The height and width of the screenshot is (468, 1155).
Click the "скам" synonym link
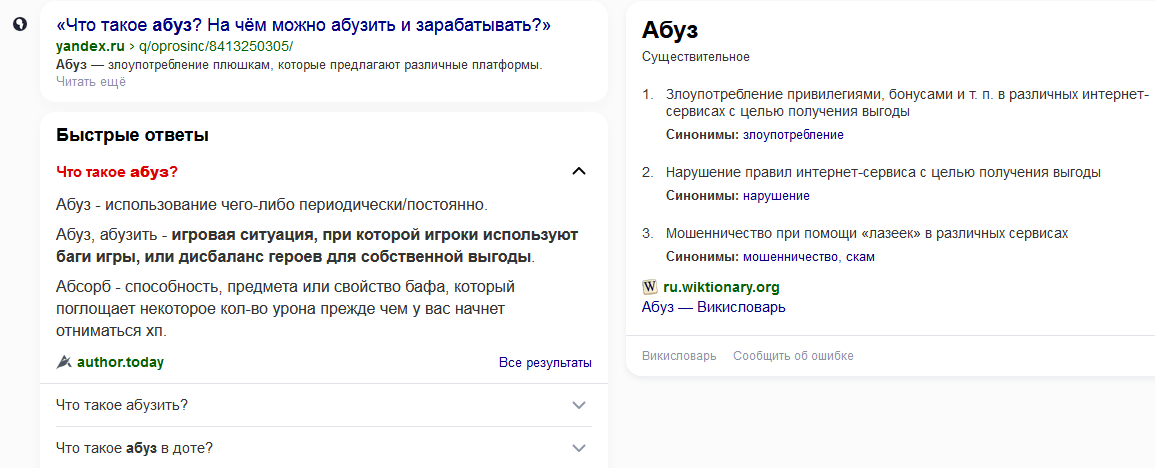860,257
